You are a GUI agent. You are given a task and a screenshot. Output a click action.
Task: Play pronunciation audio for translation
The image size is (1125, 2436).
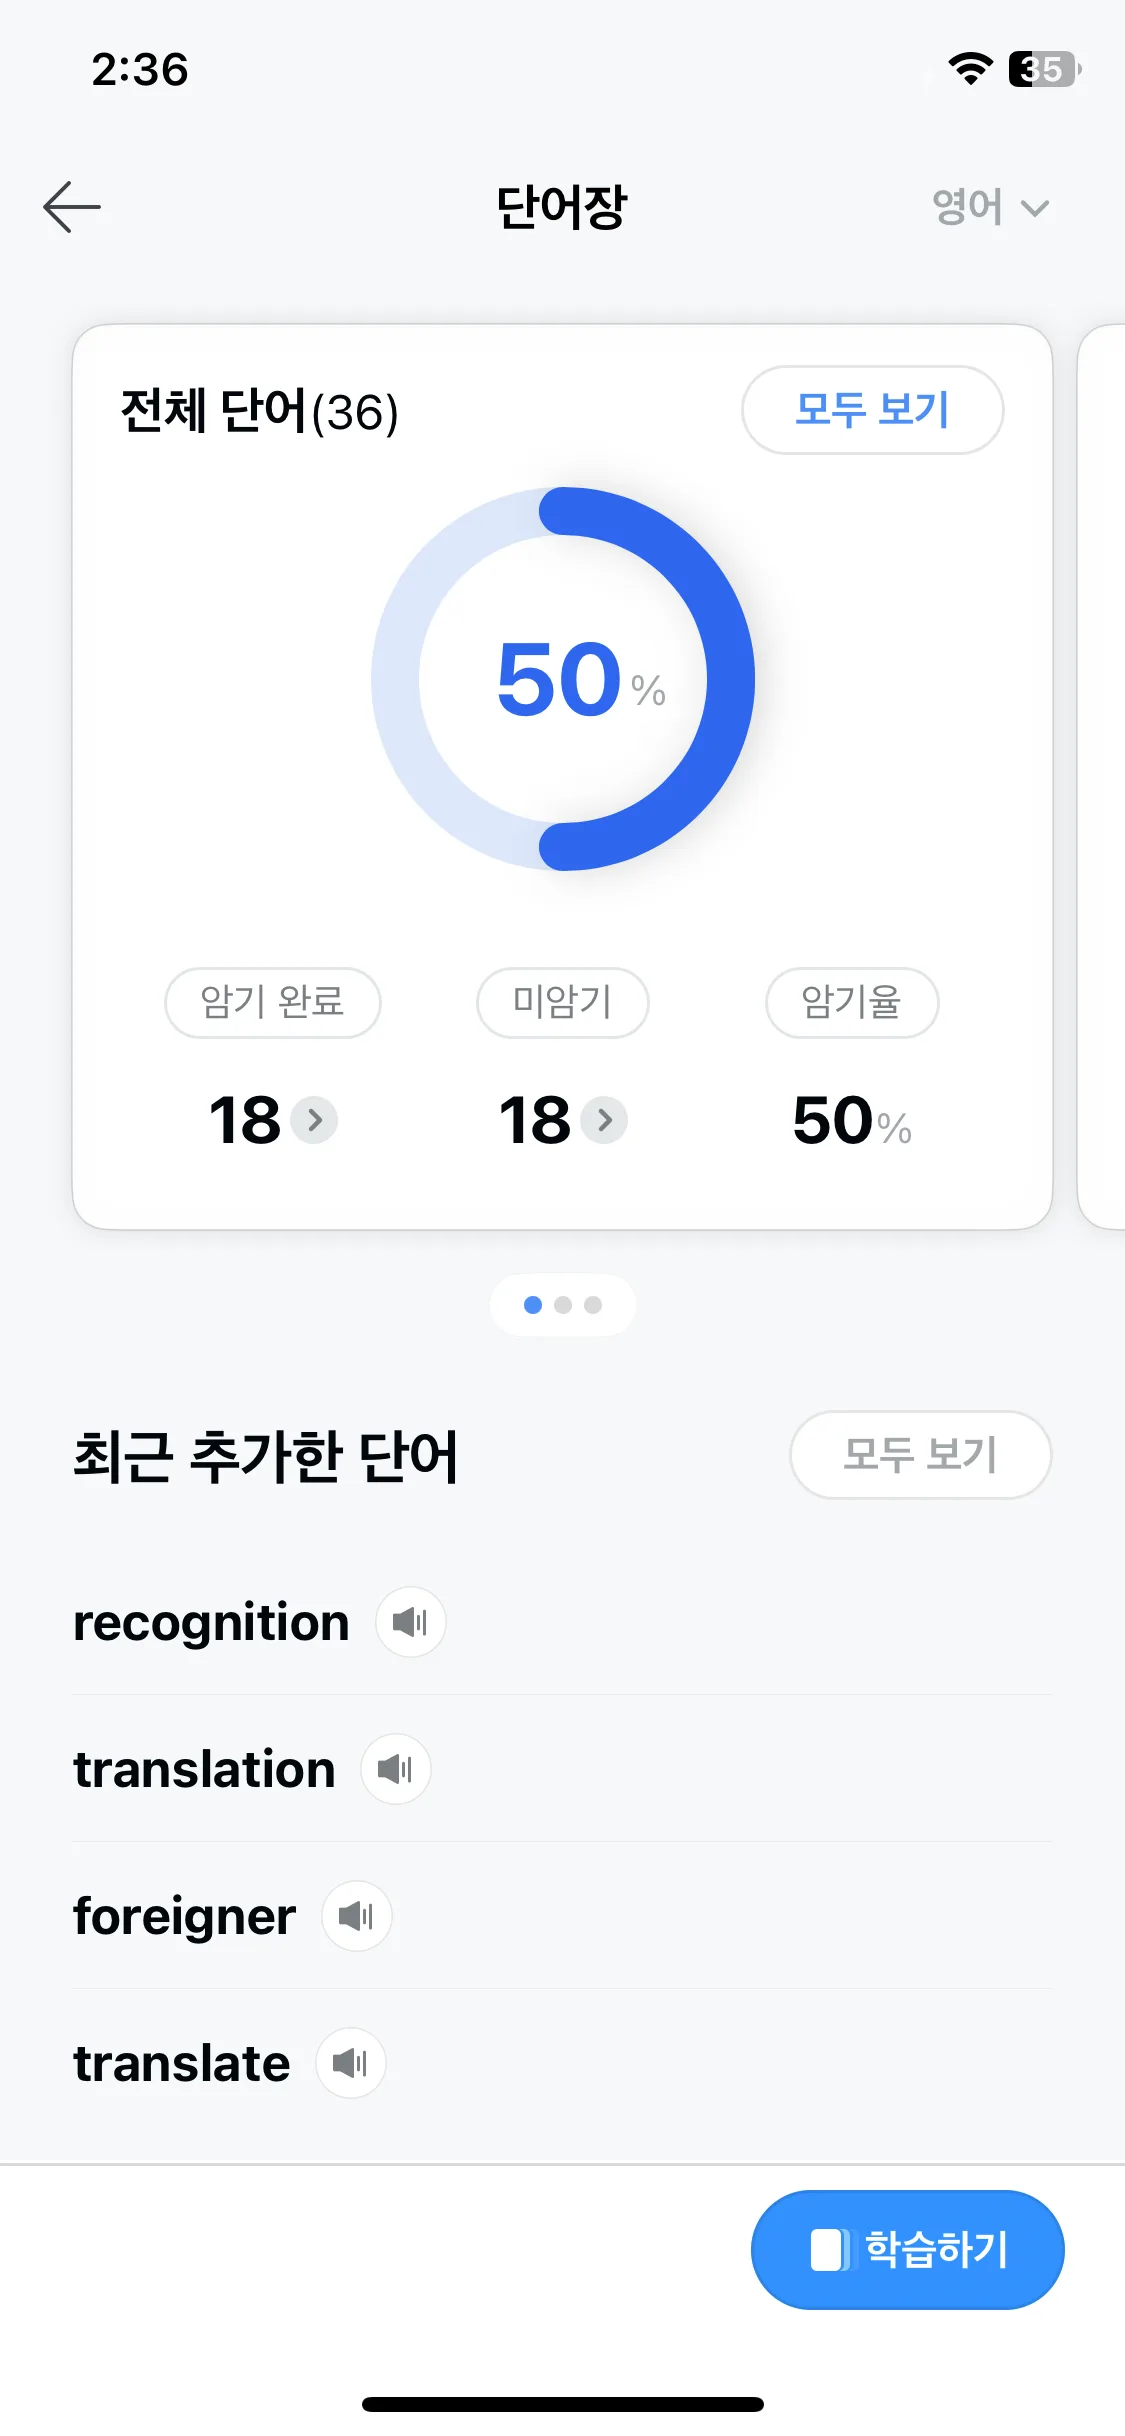click(x=395, y=1769)
